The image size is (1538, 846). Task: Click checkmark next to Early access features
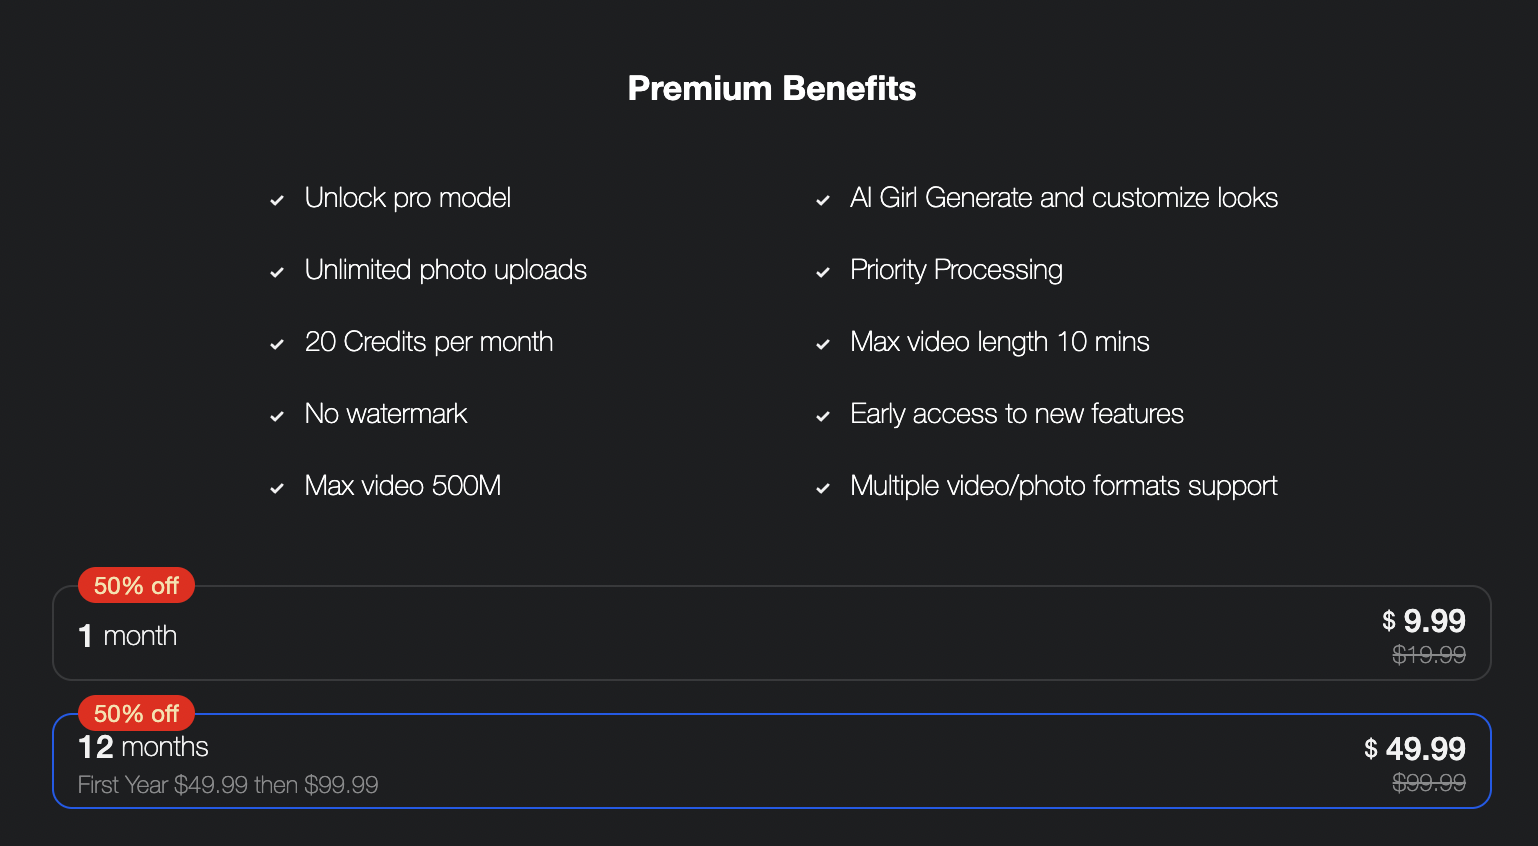(823, 417)
